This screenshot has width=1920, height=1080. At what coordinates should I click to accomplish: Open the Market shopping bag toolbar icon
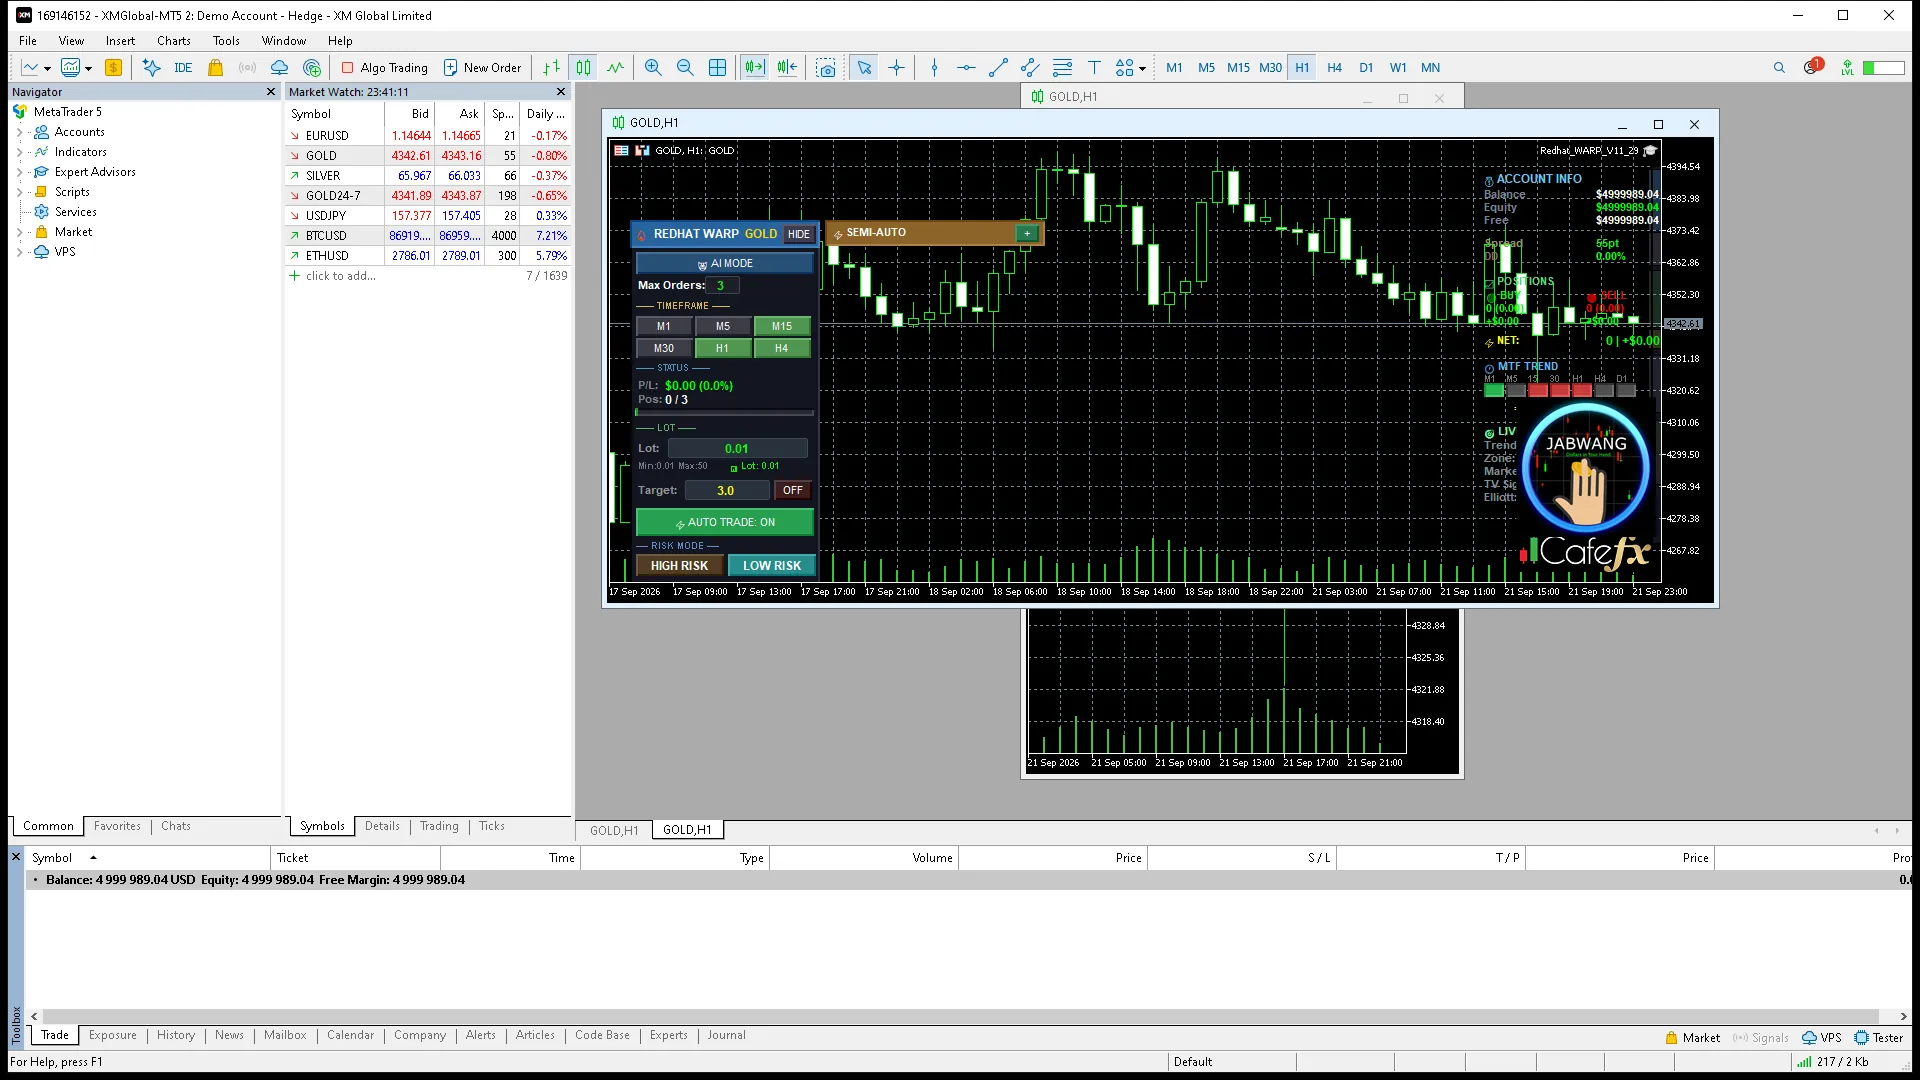pos(215,68)
